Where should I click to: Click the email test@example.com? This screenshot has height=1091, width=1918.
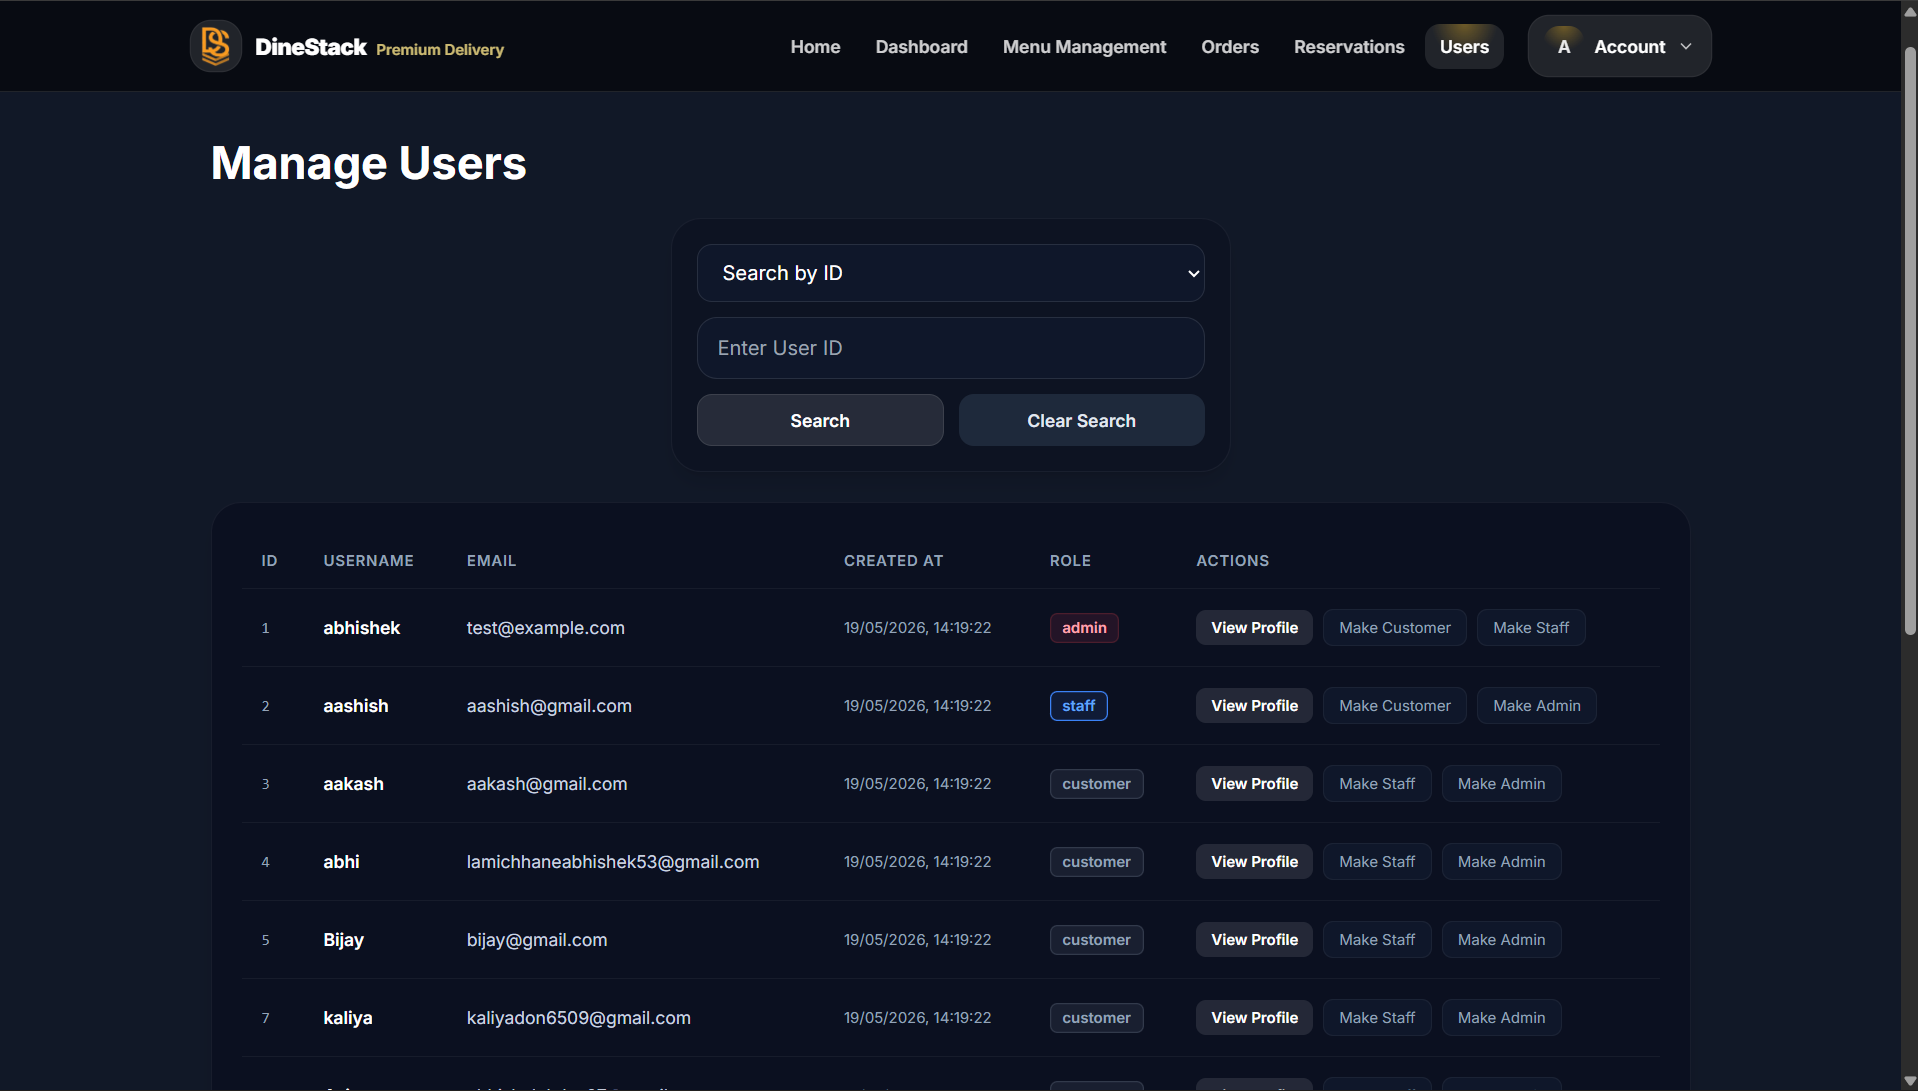click(x=545, y=628)
